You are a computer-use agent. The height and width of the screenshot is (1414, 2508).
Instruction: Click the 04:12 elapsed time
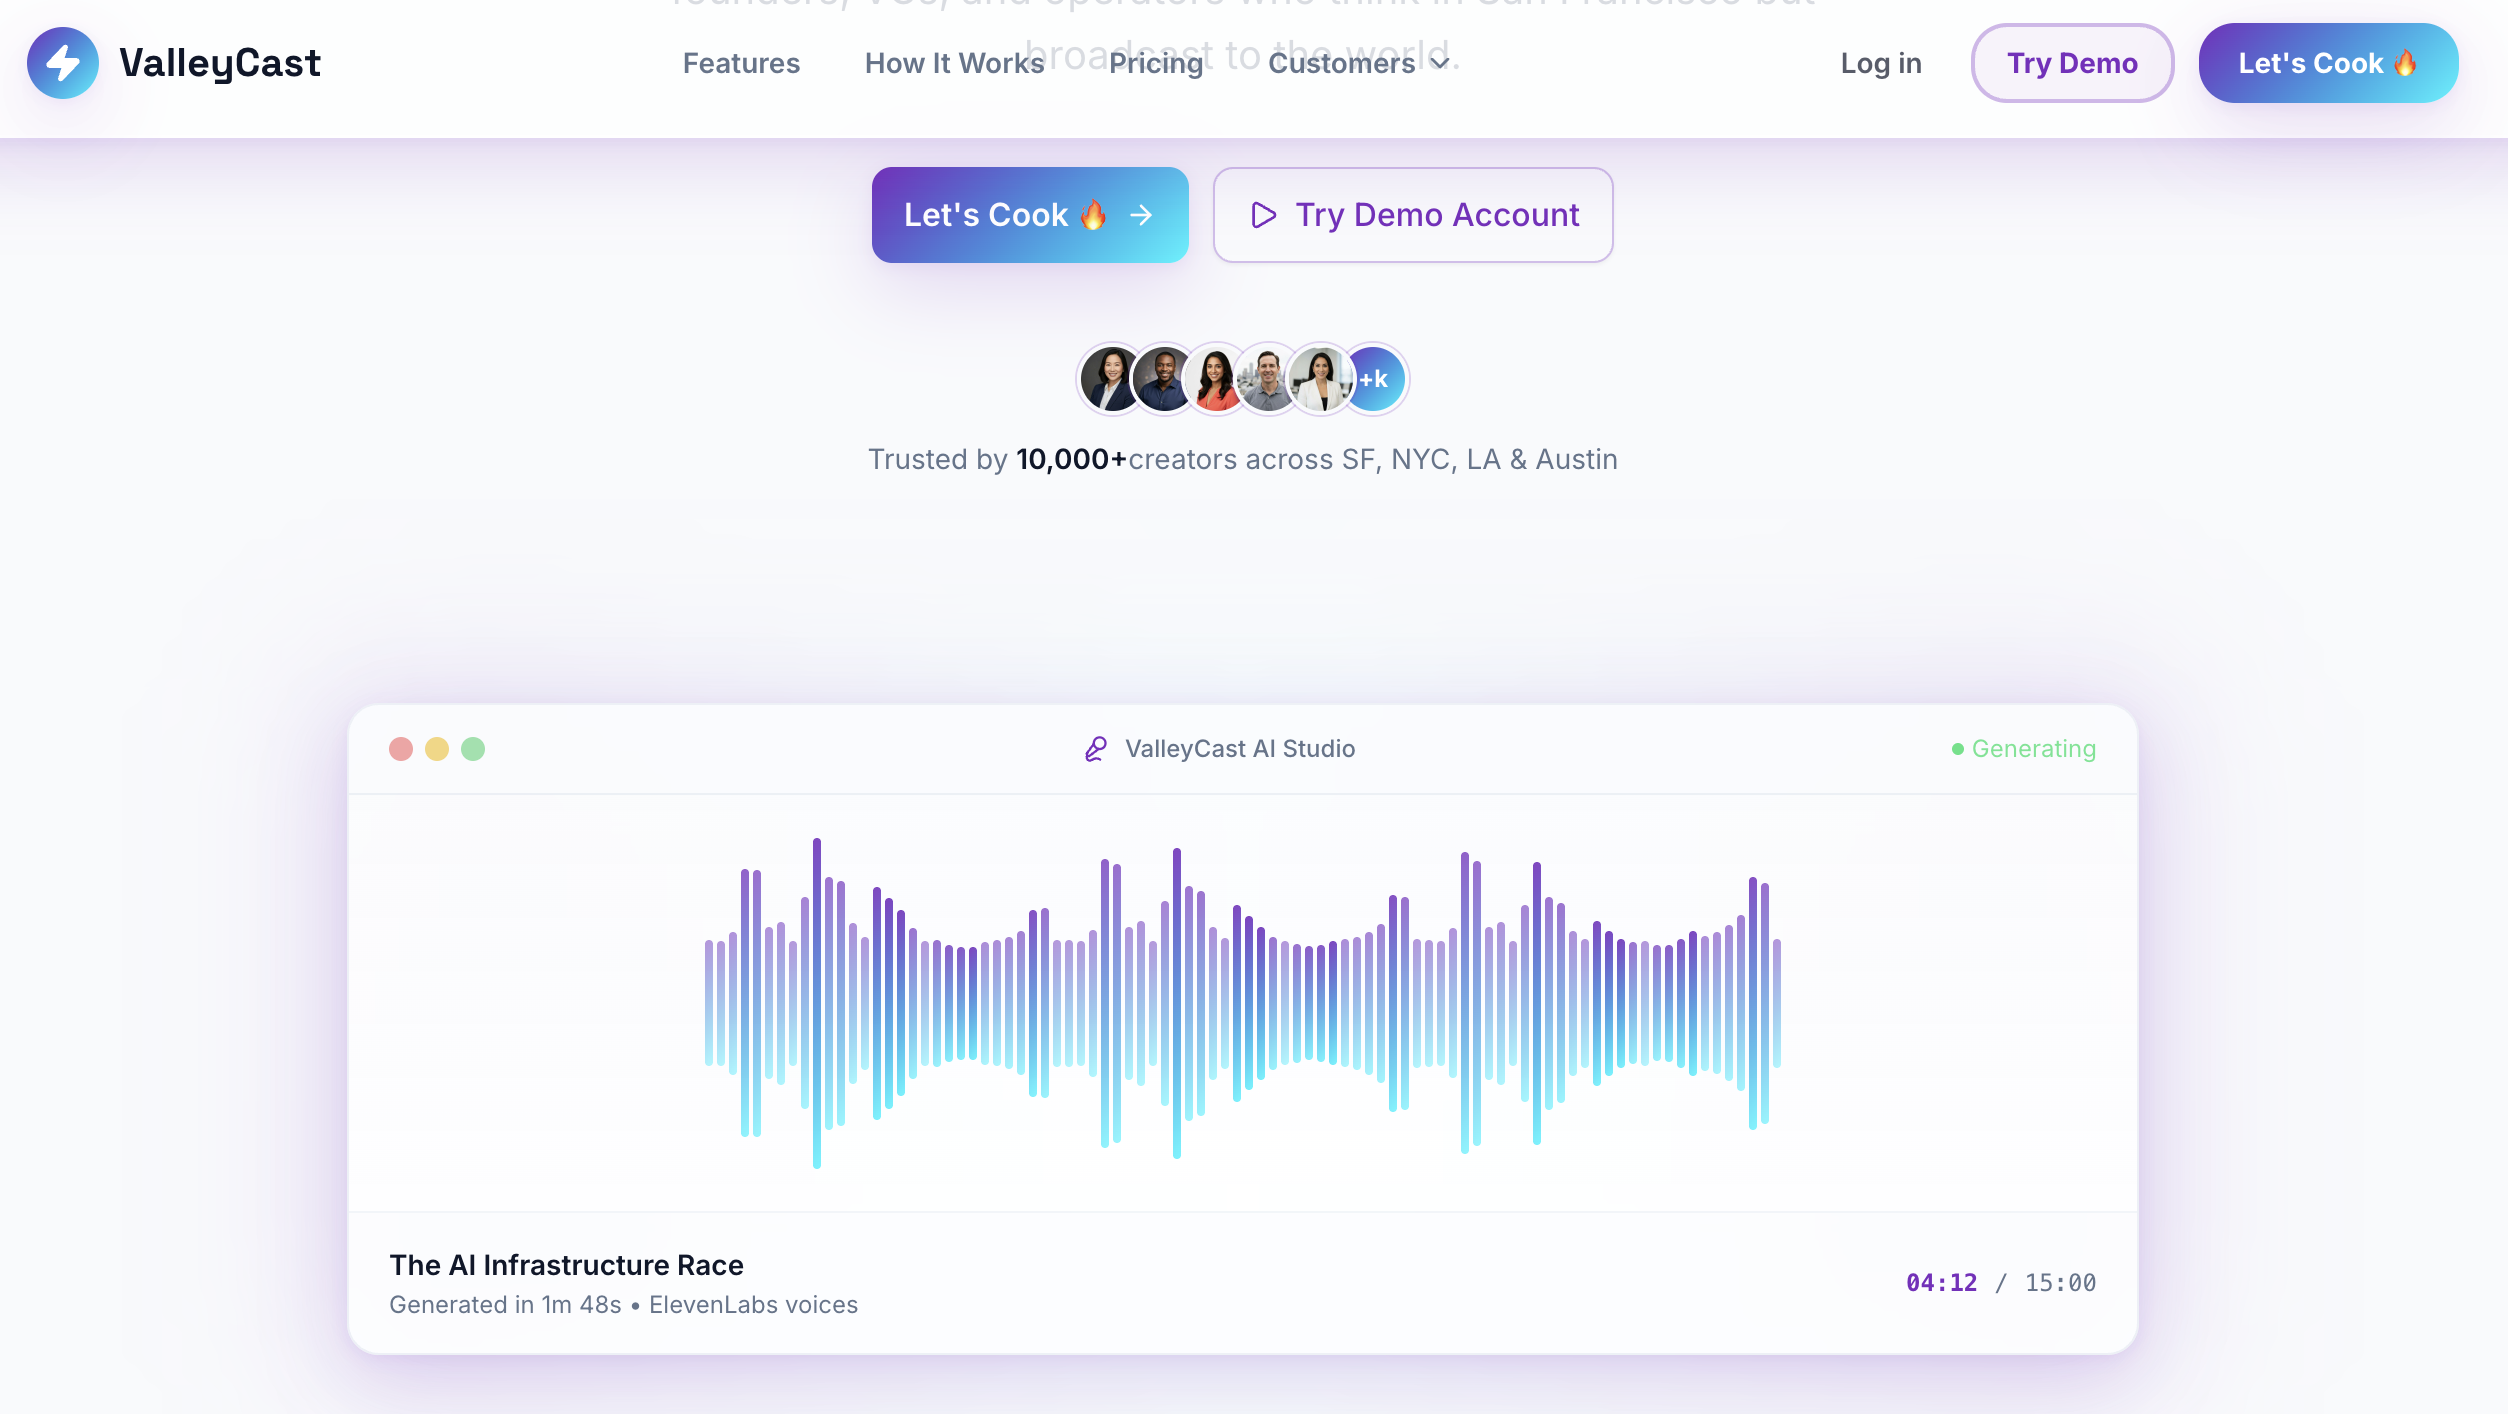pyautogui.click(x=1941, y=1283)
